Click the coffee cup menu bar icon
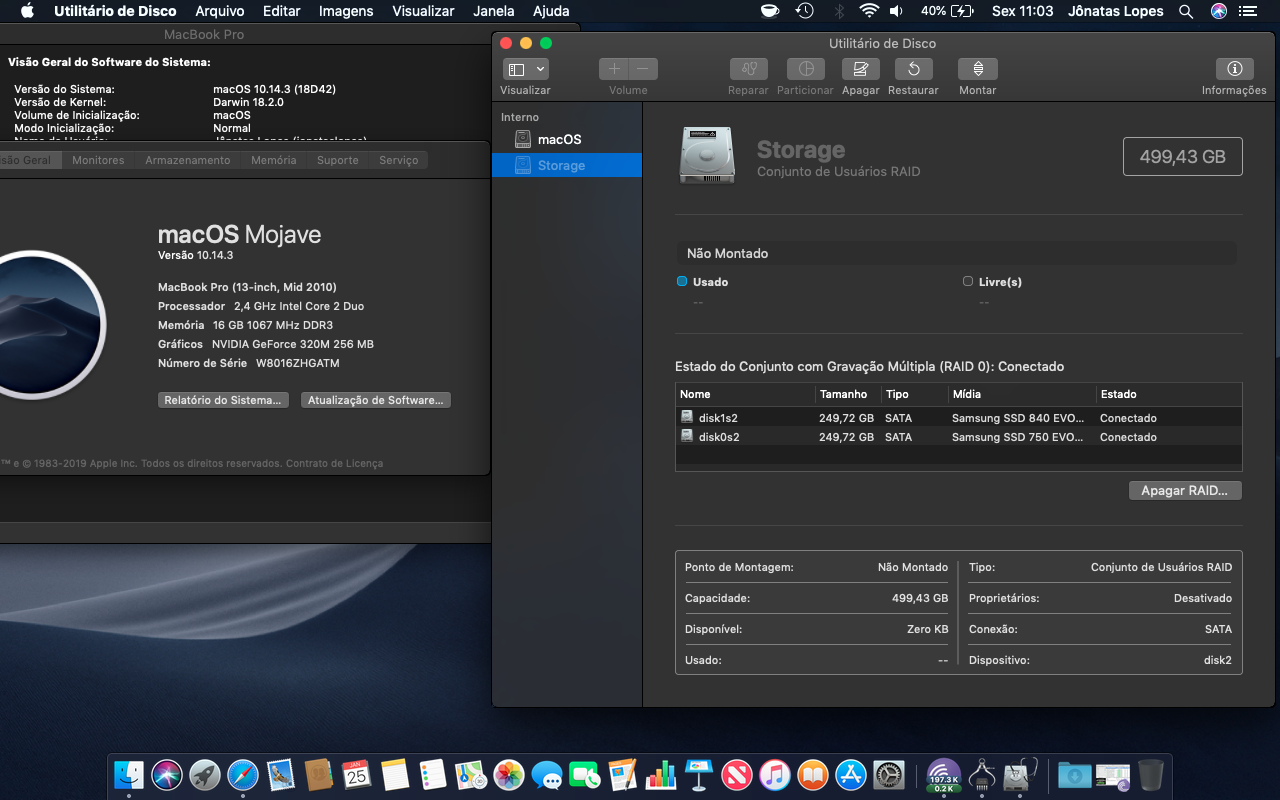 pos(770,11)
